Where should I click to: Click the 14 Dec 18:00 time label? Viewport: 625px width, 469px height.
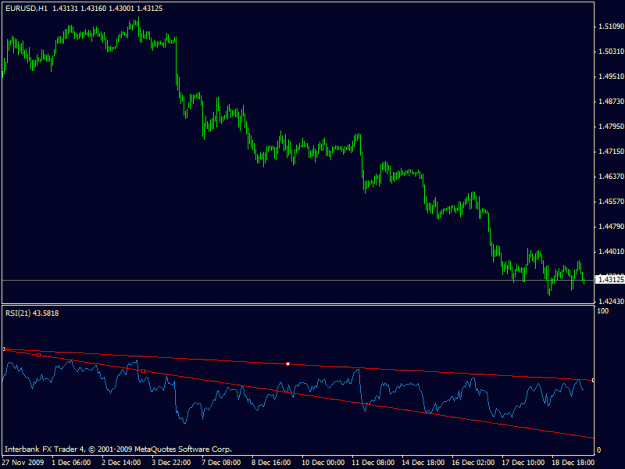(x=423, y=463)
